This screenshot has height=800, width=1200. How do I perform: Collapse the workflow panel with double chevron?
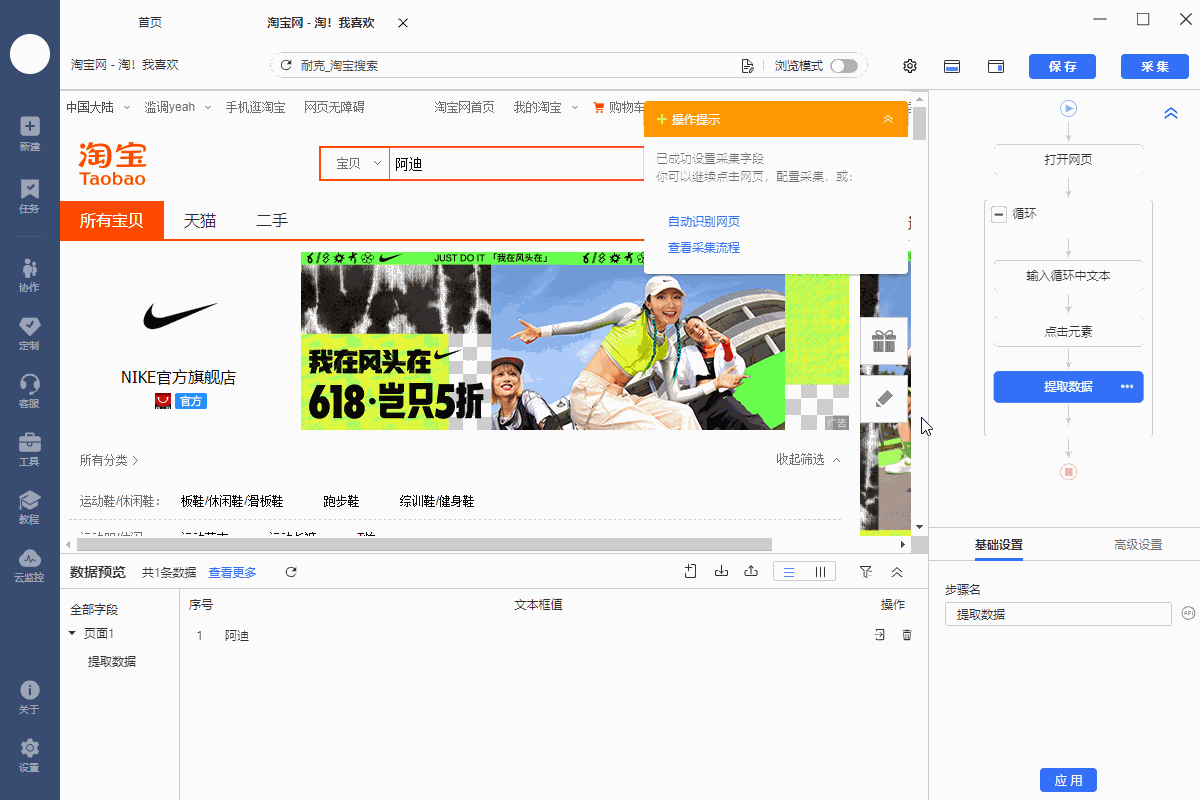point(1171,114)
